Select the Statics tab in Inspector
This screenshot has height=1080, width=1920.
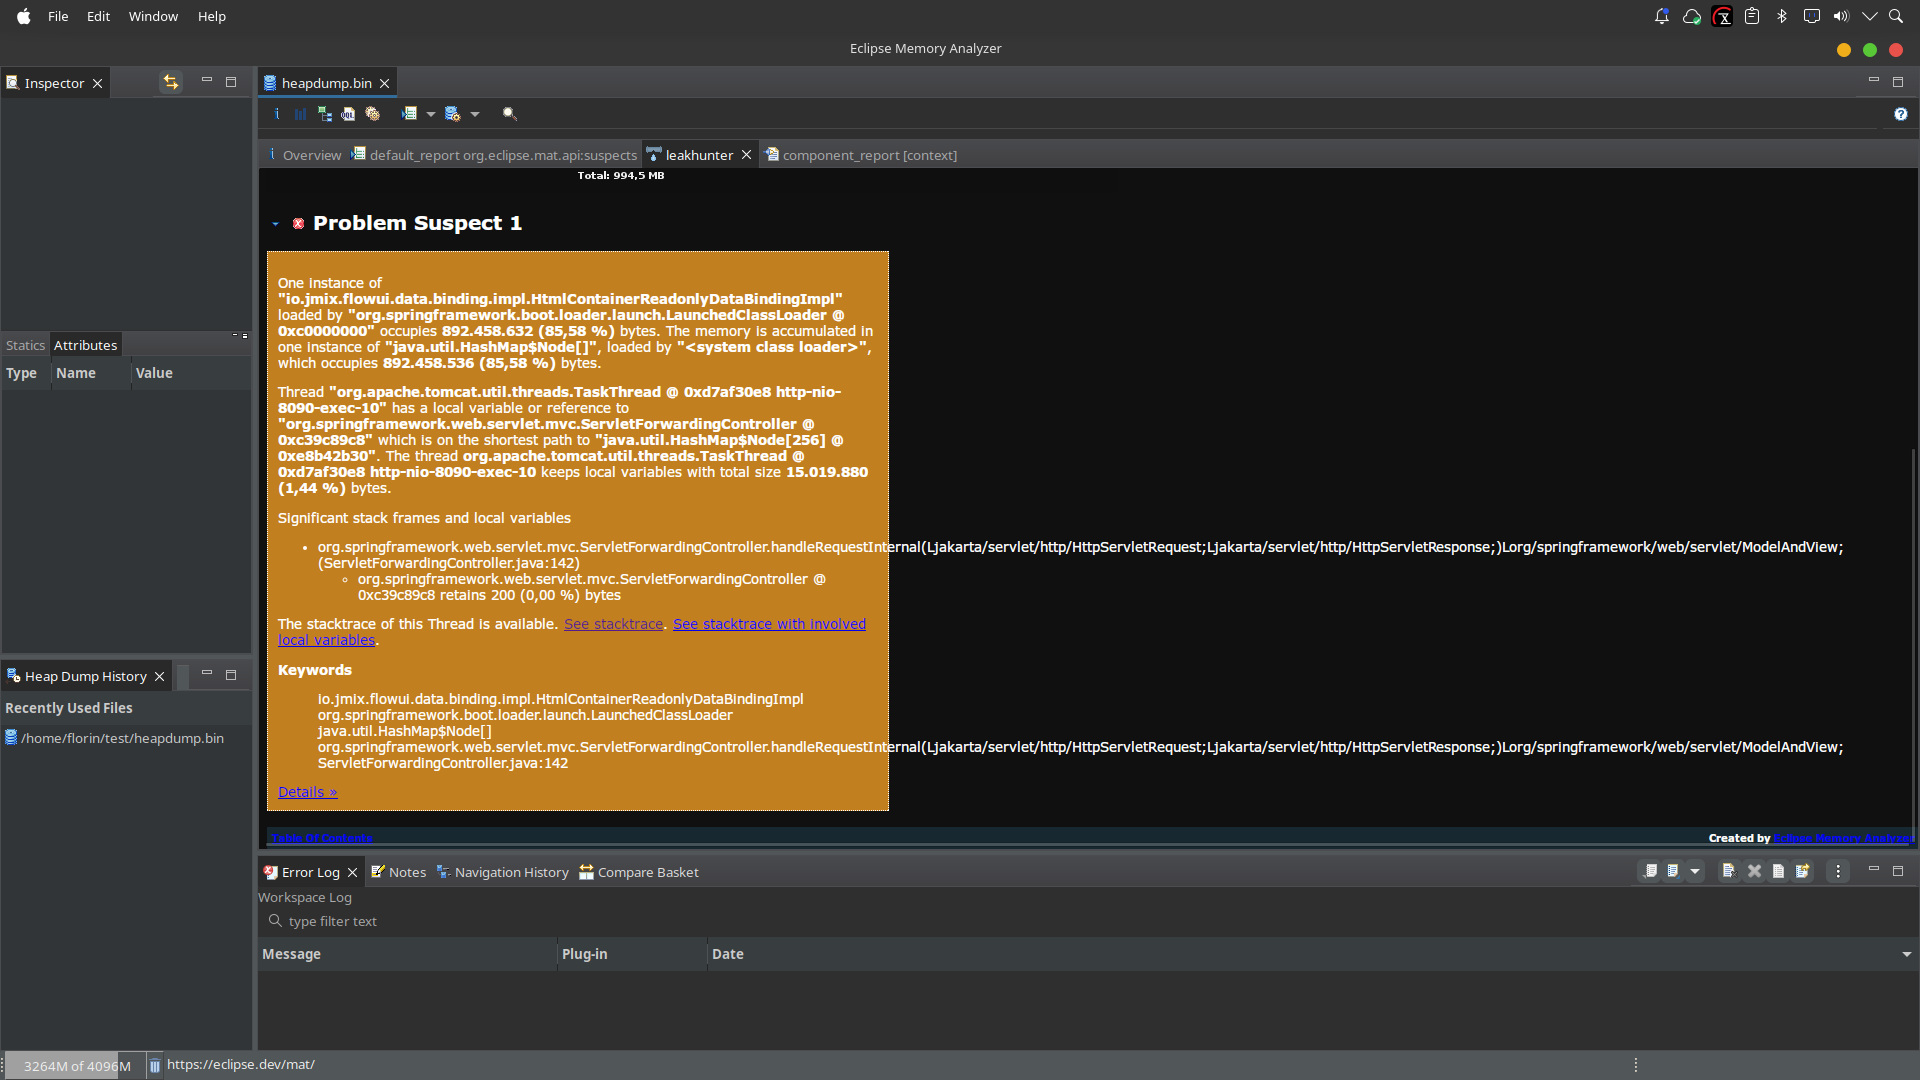coord(25,345)
